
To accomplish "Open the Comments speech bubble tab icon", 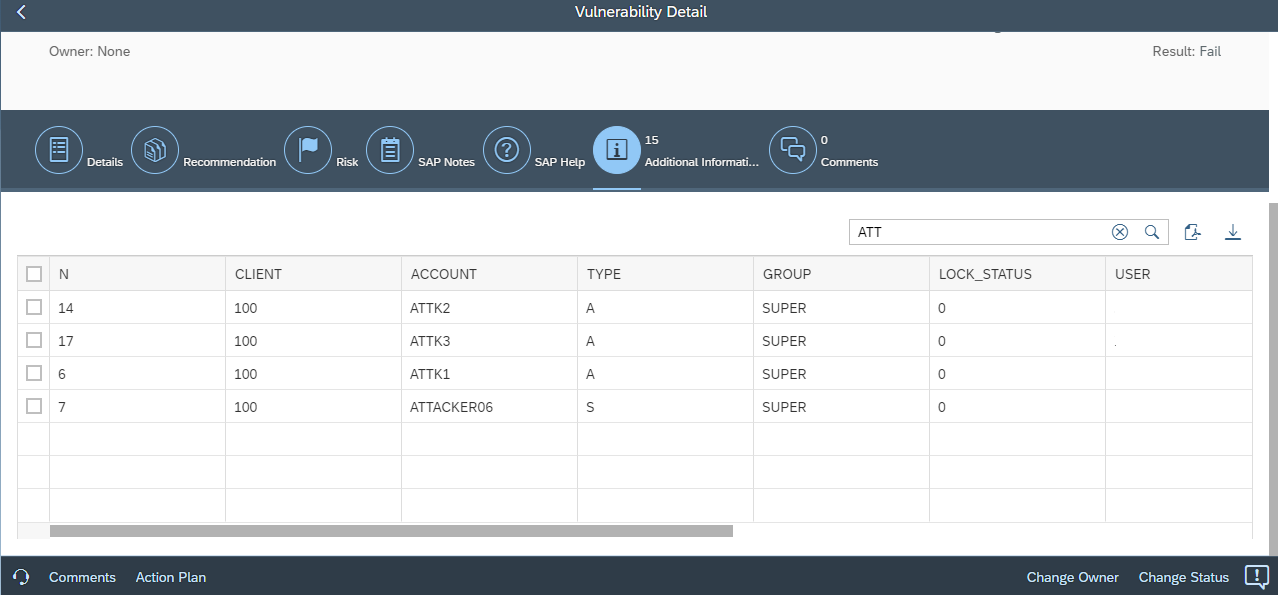I will click(x=792, y=150).
